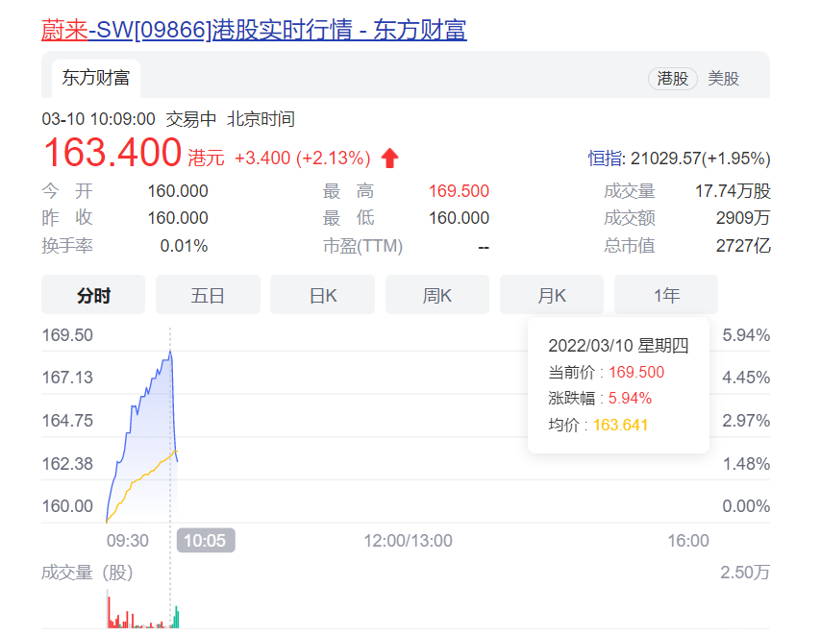
Task: Click the 09:30 x-axis time label
Action: point(128,540)
